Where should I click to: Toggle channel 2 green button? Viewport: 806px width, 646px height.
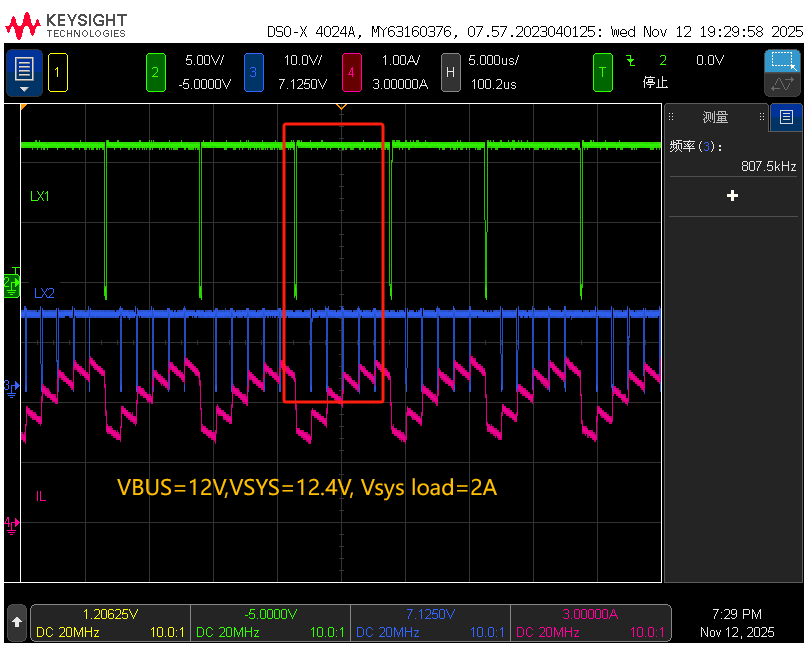click(156, 72)
